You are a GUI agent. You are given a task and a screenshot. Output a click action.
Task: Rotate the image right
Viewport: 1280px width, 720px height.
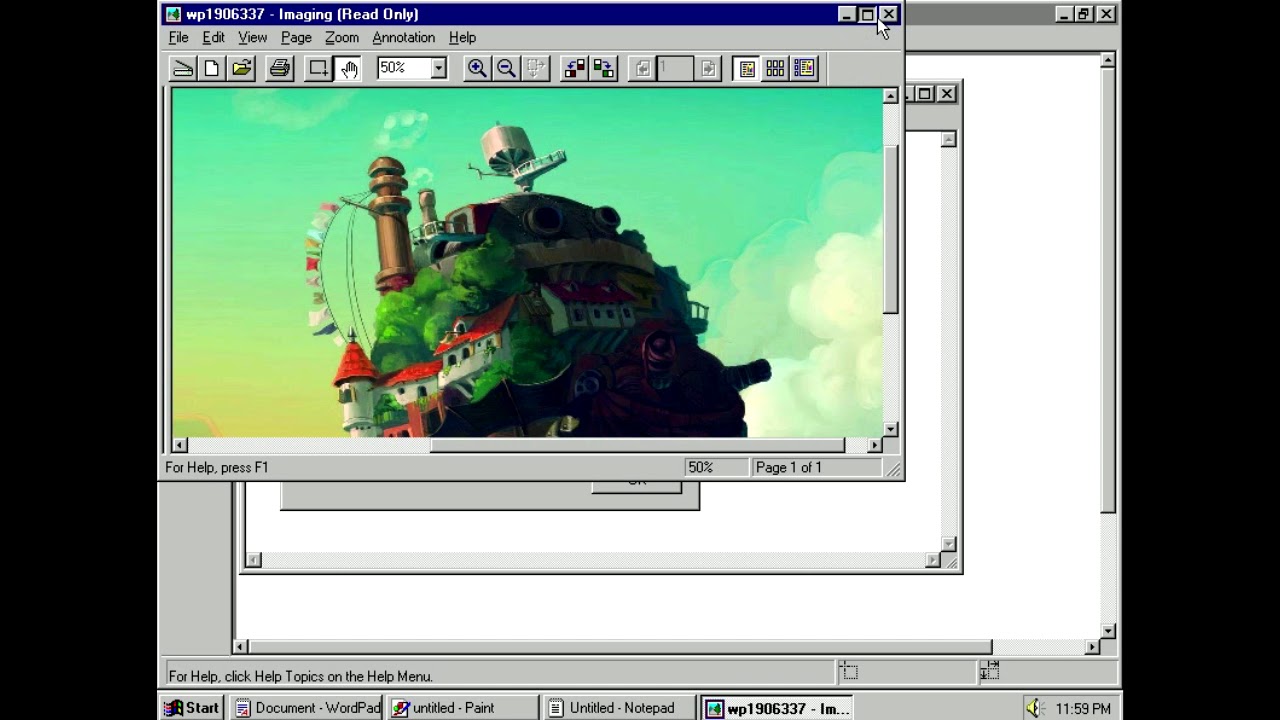click(603, 68)
